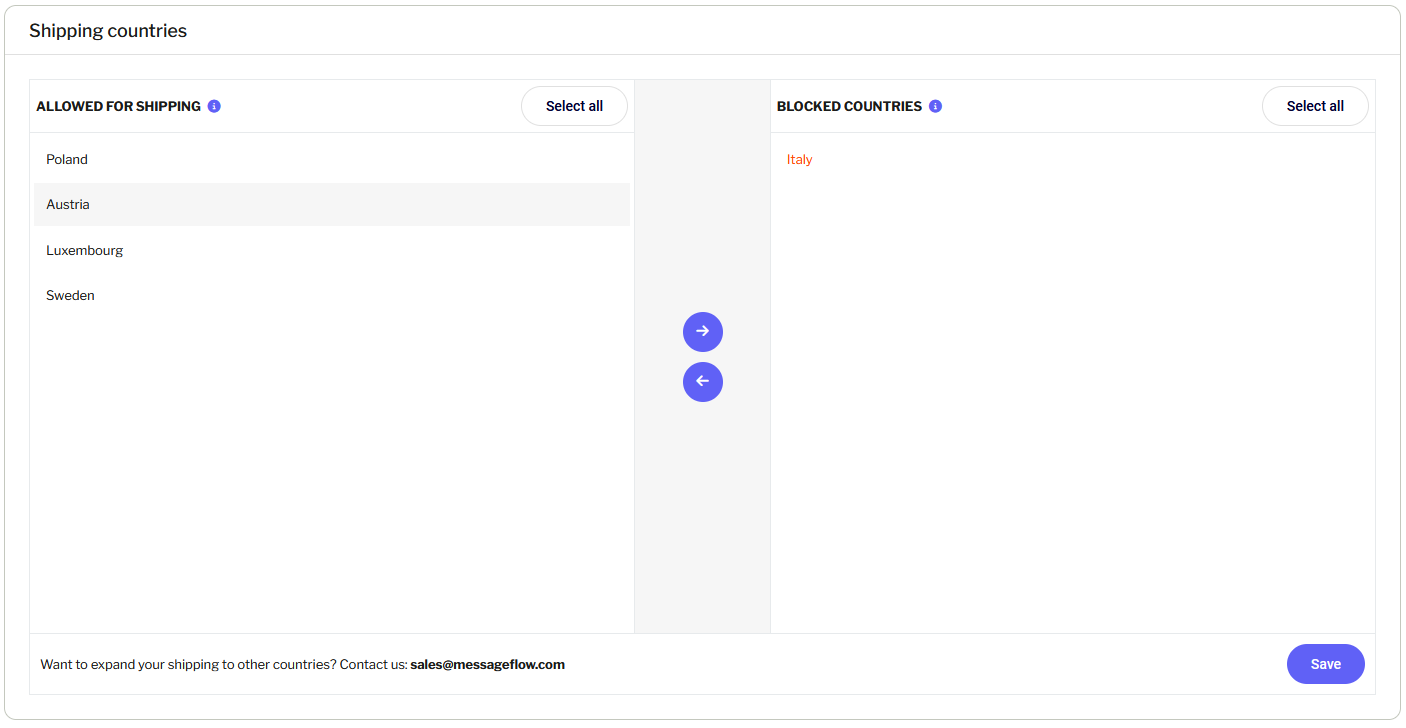Open the sales@messageflow.com contact email
The width and height of the screenshot is (1406, 728).
point(487,664)
